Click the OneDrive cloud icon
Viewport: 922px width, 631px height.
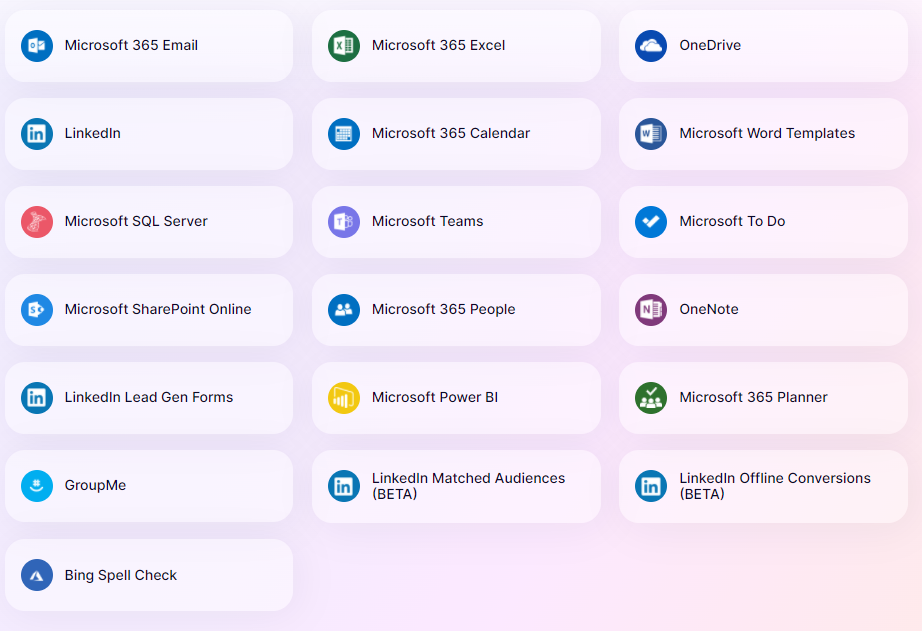tap(650, 45)
